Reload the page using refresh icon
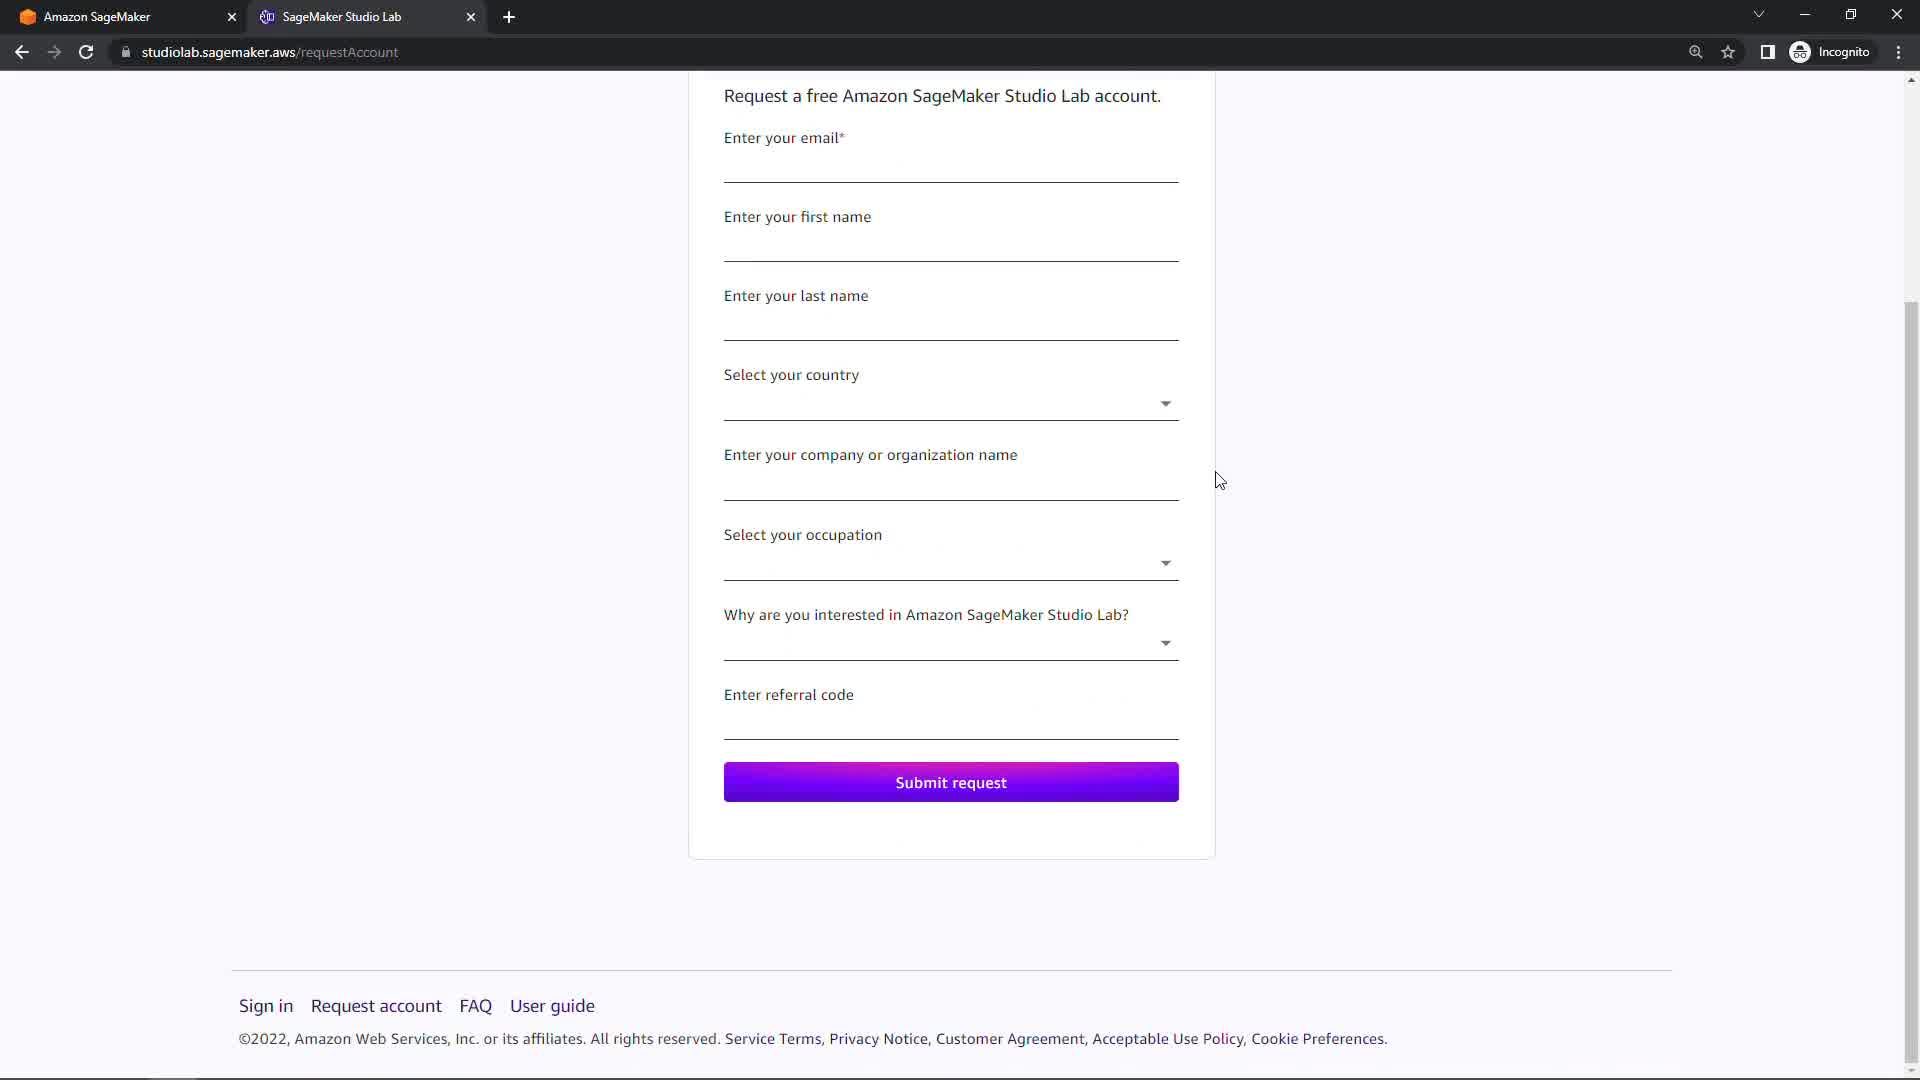Viewport: 1920px width, 1080px height. click(x=86, y=52)
